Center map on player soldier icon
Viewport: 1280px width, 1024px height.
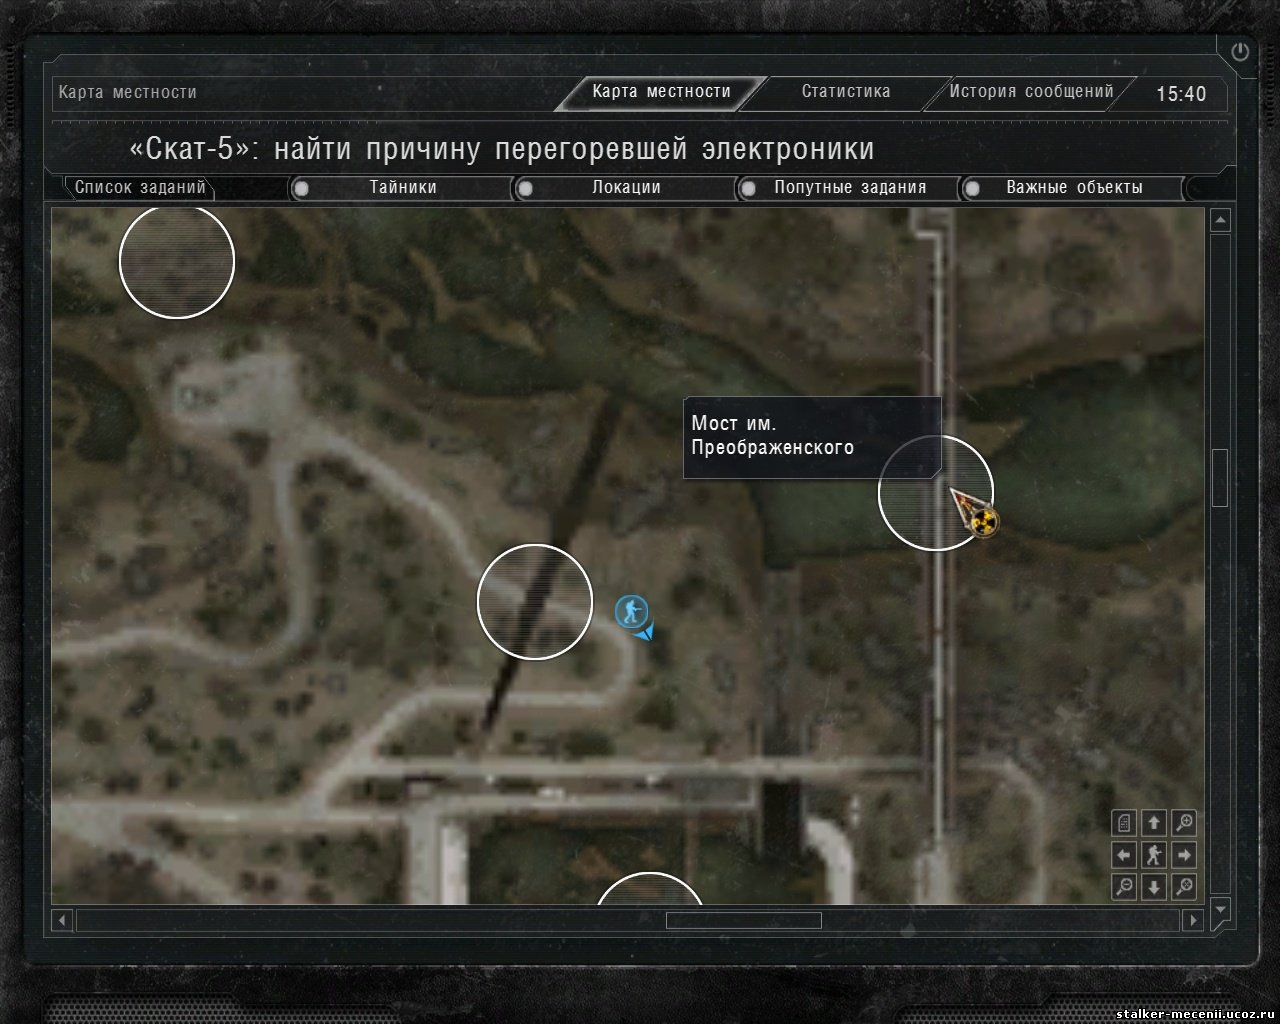point(1154,855)
